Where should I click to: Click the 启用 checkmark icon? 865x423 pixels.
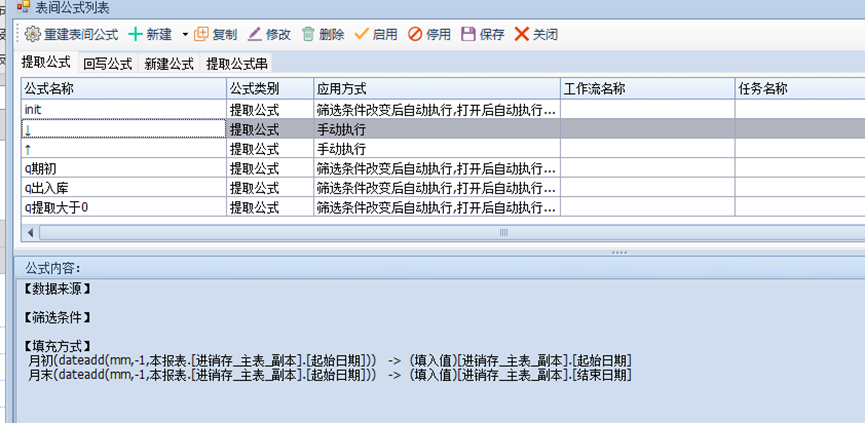tap(361, 34)
